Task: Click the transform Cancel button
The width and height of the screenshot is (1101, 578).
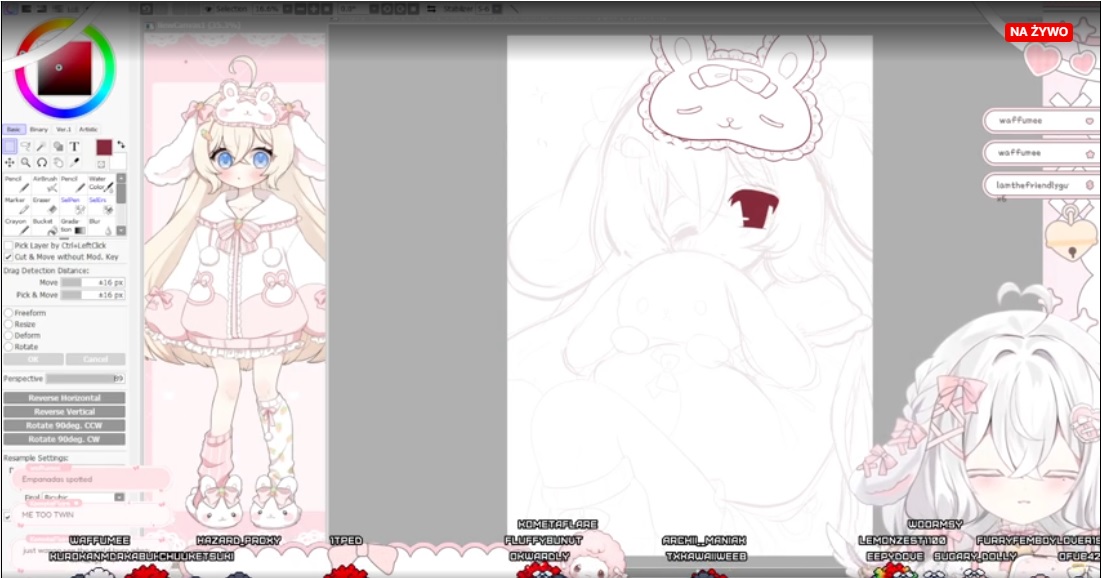Action: click(x=95, y=359)
